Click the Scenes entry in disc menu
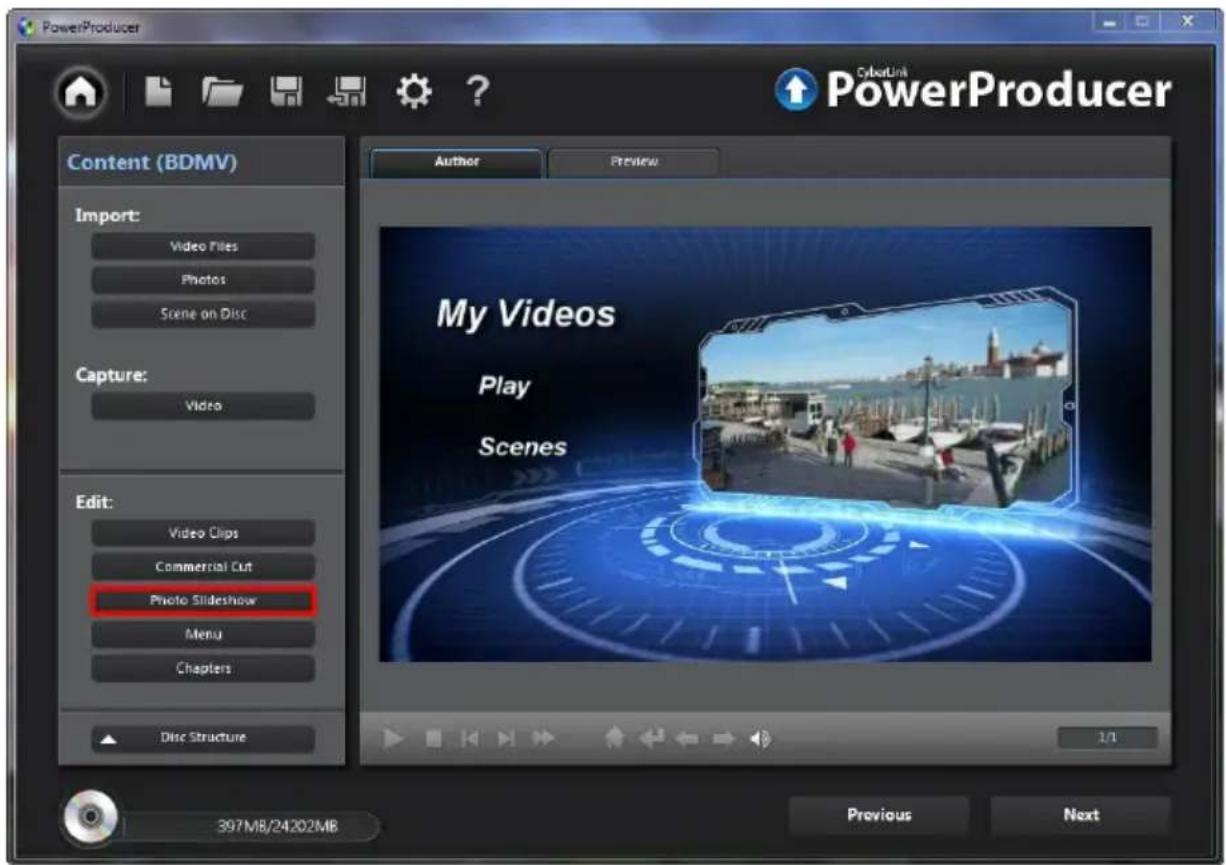Screen dimensions: 1226x865 click(x=522, y=446)
